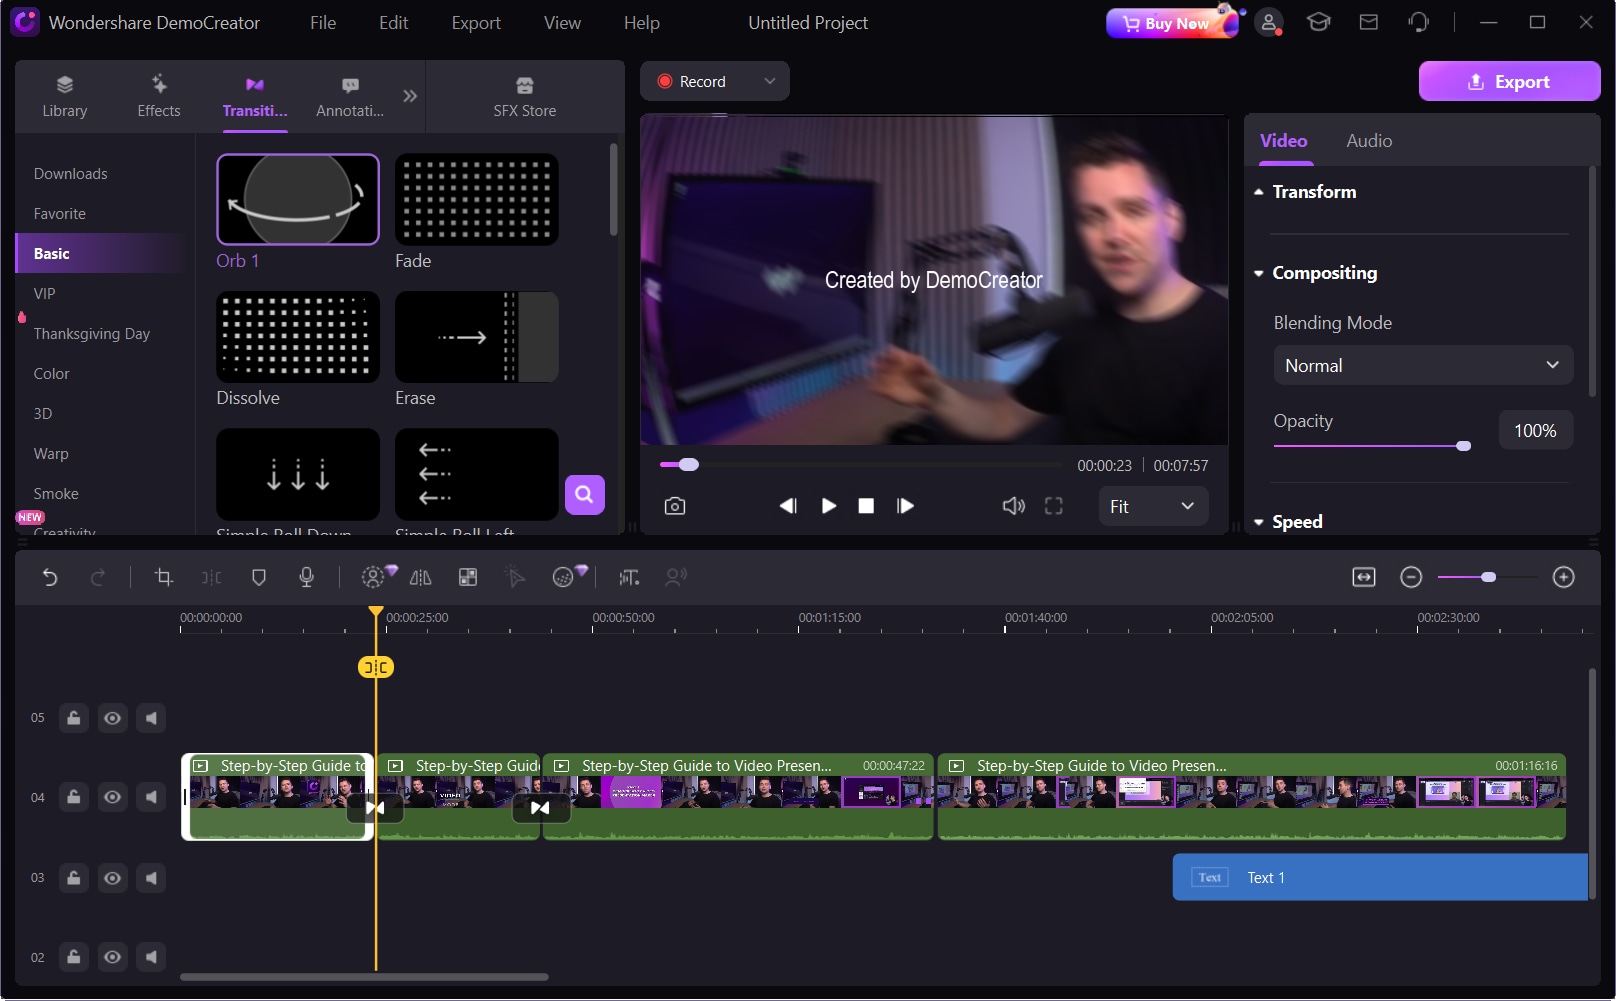Click the undo arrow
The image size is (1616, 1001).
pyautogui.click(x=50, y=577)
